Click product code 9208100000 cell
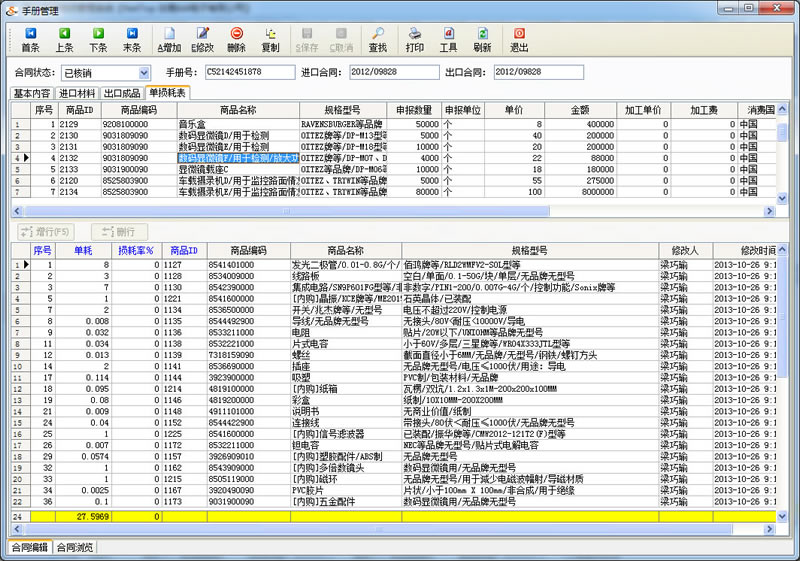This screenshot has height=561, width=800. click(x=139, y=124)
